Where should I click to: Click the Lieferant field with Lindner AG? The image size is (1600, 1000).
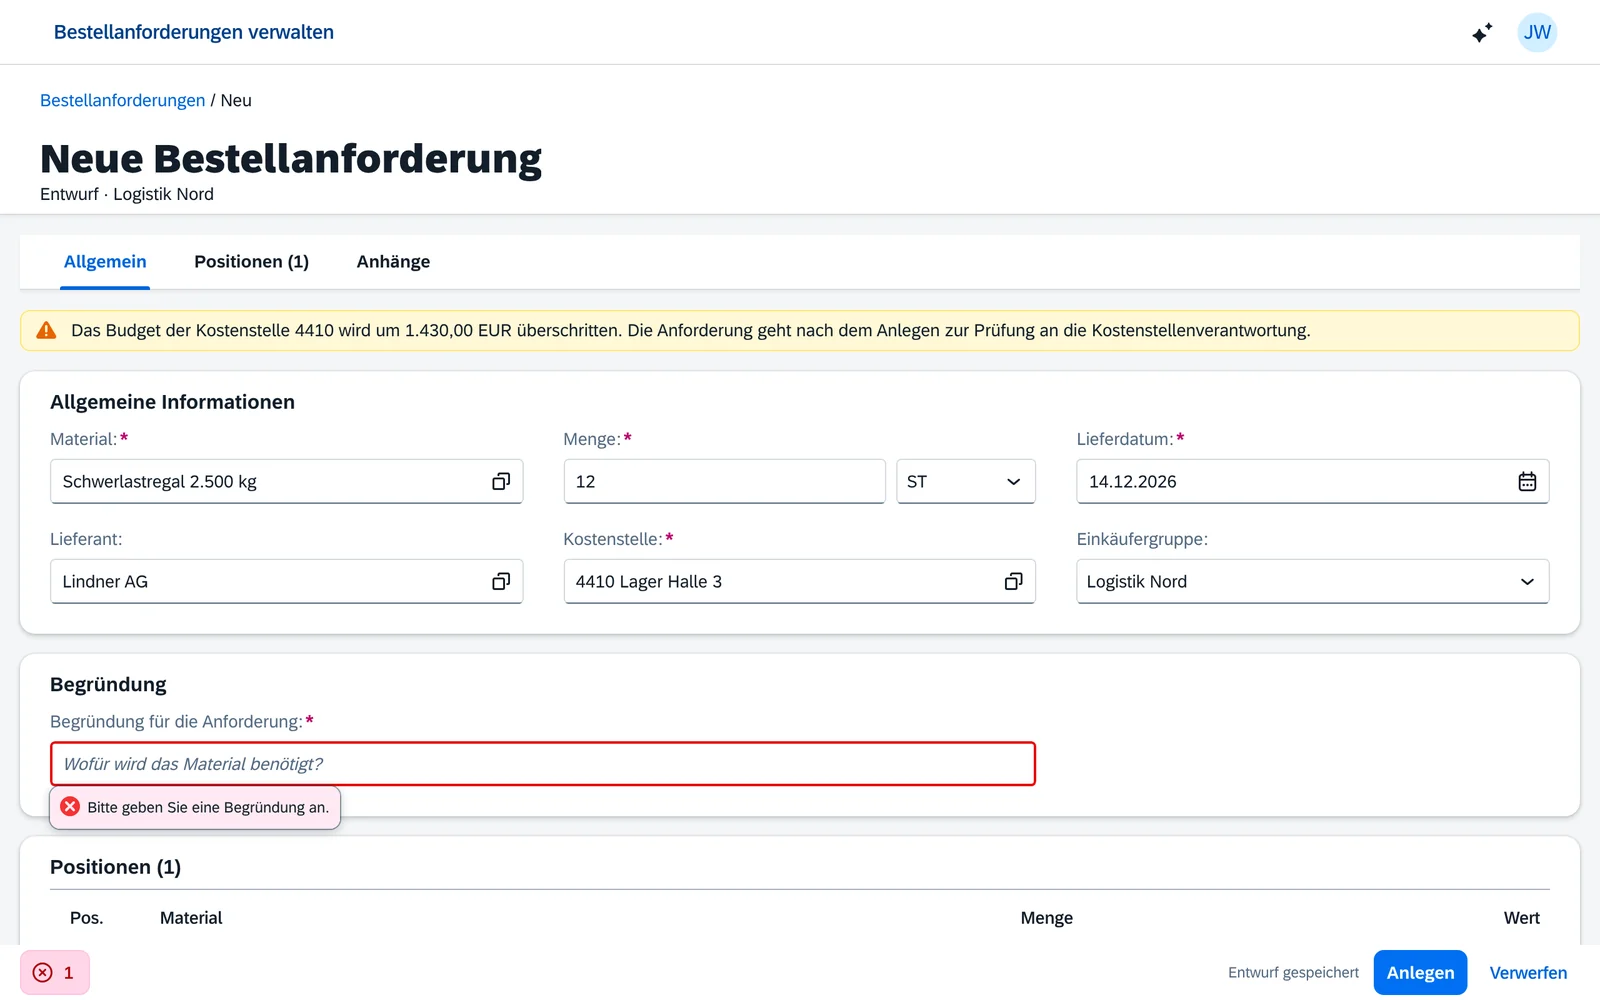click(286, 582)
